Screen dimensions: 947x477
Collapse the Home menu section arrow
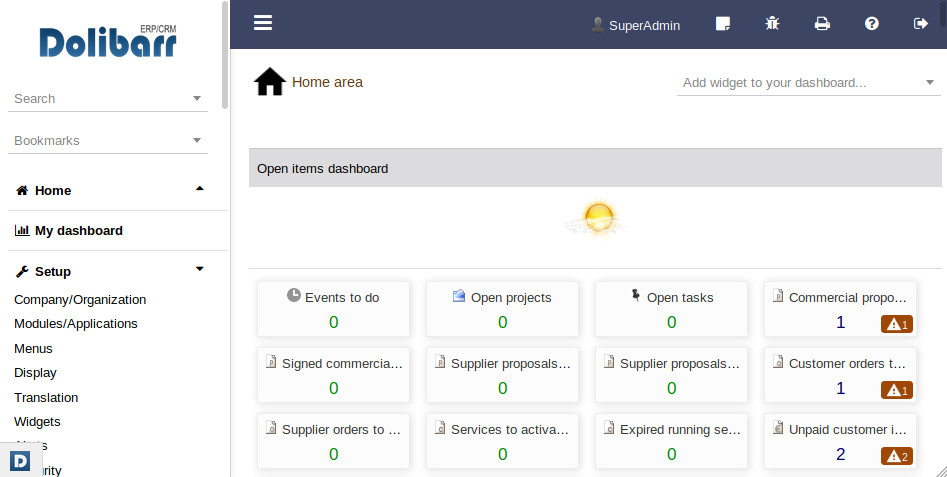(200, 189)
